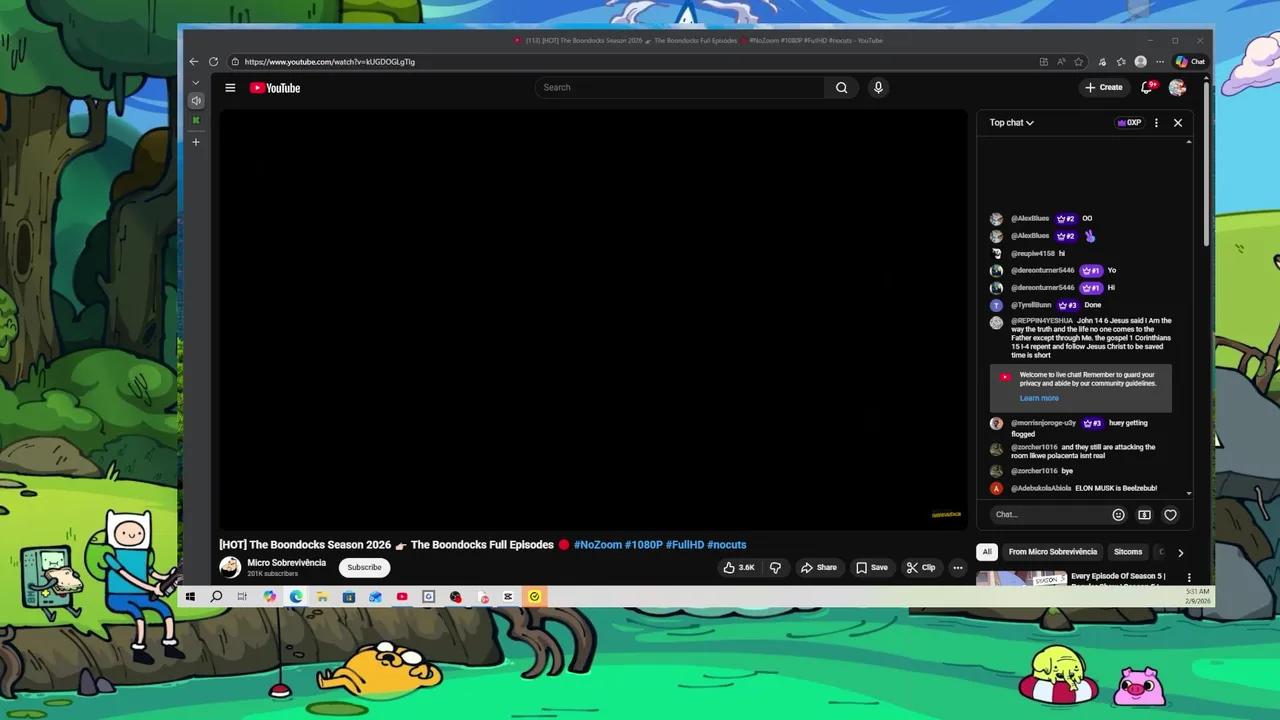Click the #NoZoom hashtag link
The image size is (1280, 720).
tap(597, 545)
